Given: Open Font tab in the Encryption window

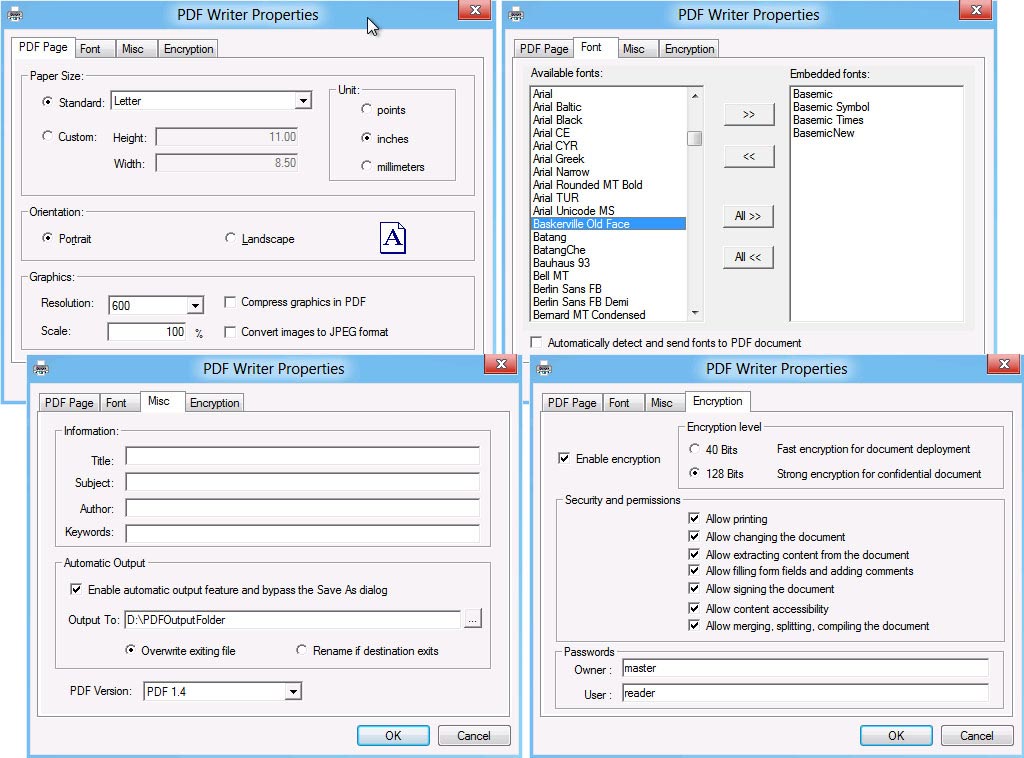Looking at the screenshot, I should click(x=618, y=403).
